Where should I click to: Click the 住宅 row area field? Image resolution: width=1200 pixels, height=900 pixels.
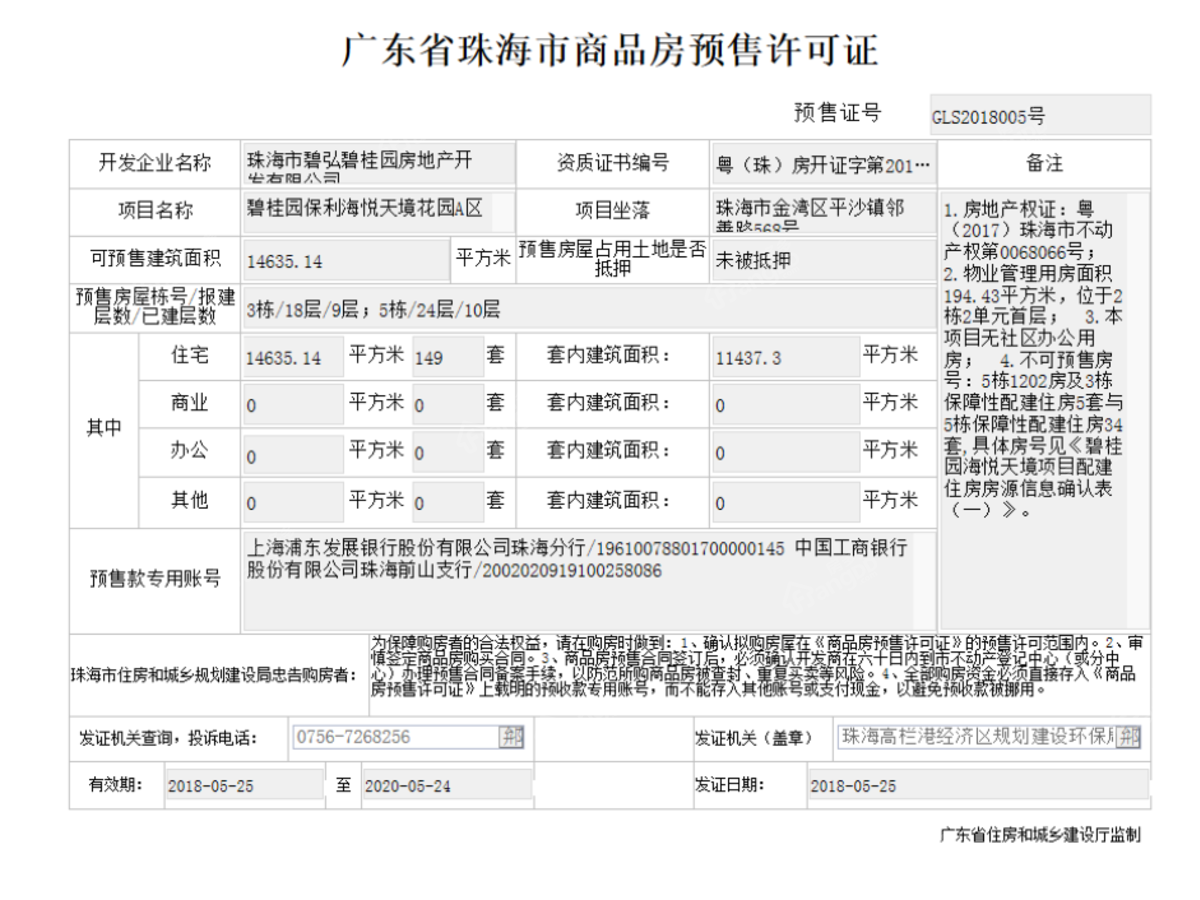(x=293, y=357)
